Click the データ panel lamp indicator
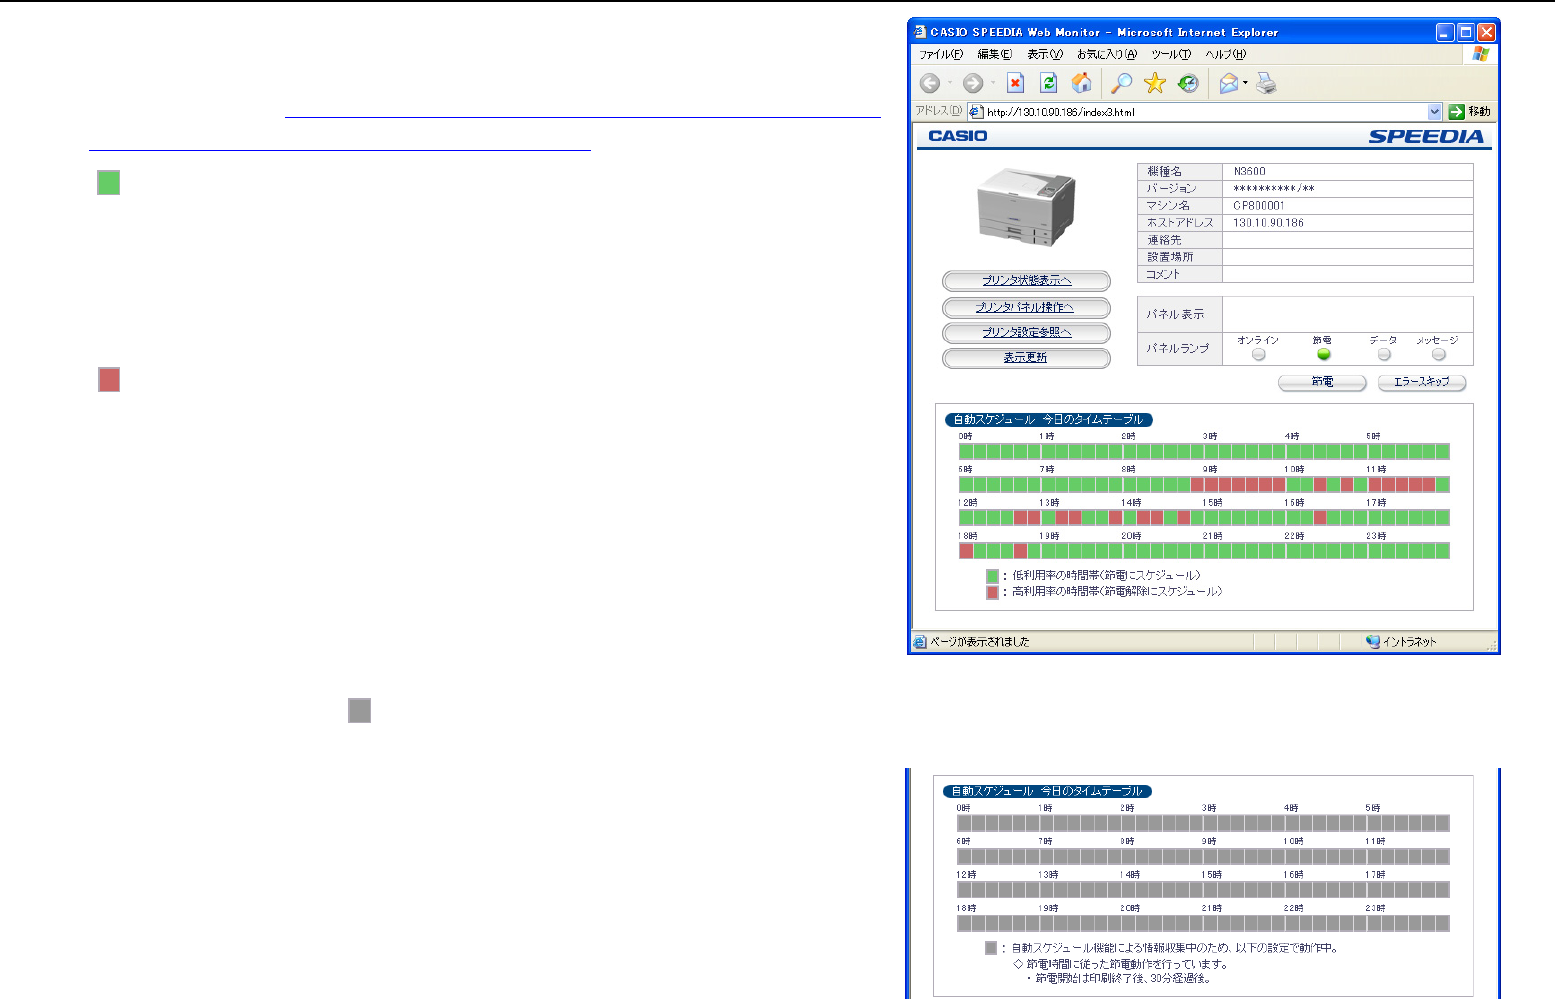The width and height of the screenshot is (1555, 999). tap(1384, 354)
